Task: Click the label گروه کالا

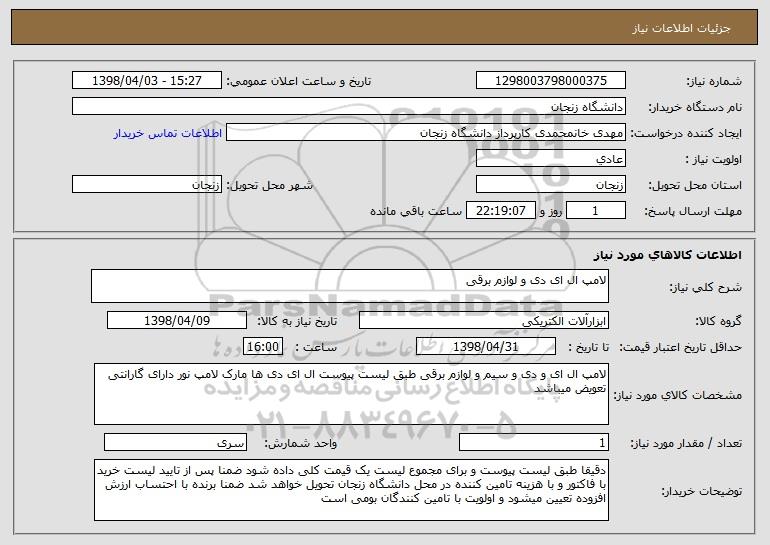Action: tap(718, 321)
